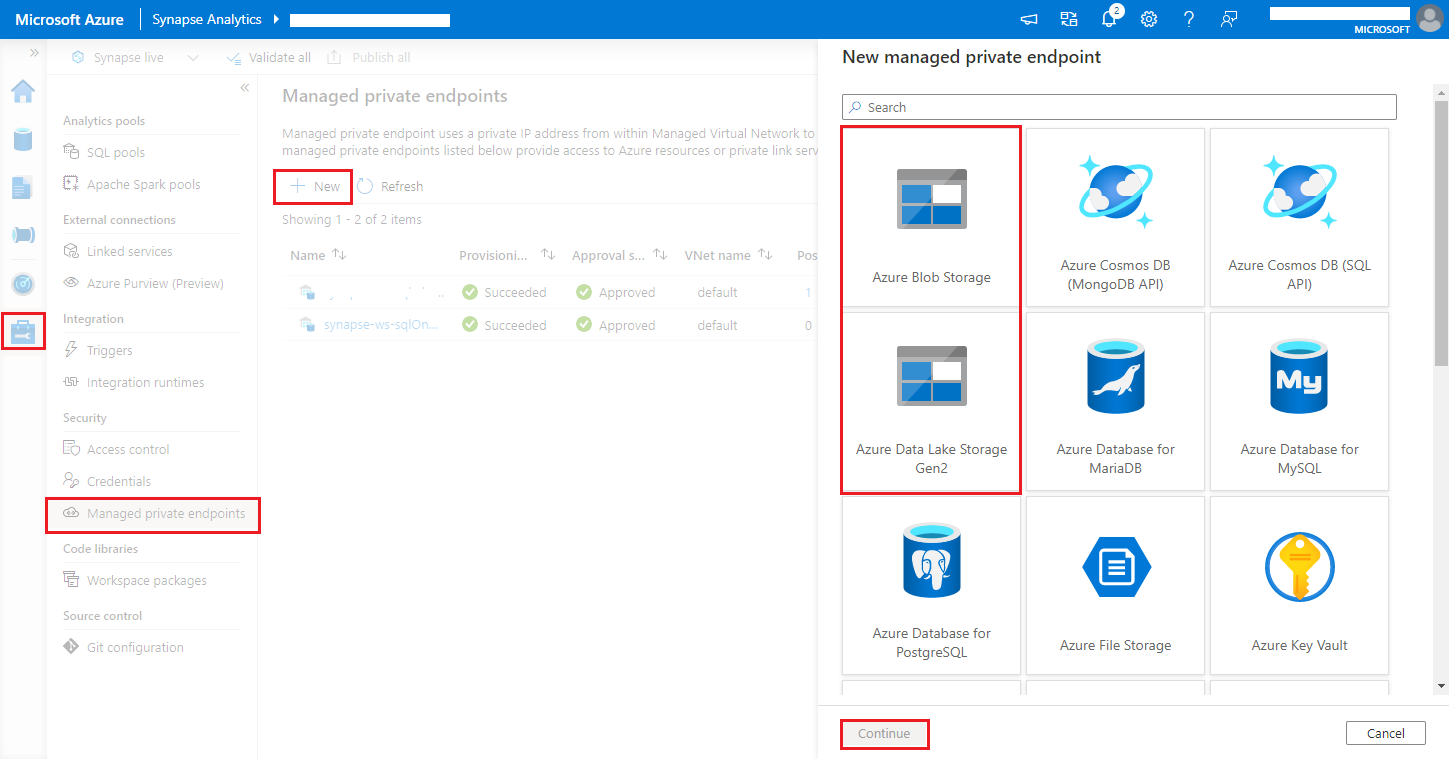Open the notifications bell with two alerts
Screen dimensions: 1449x759
pyautogui.click(x=1108, y=18)
